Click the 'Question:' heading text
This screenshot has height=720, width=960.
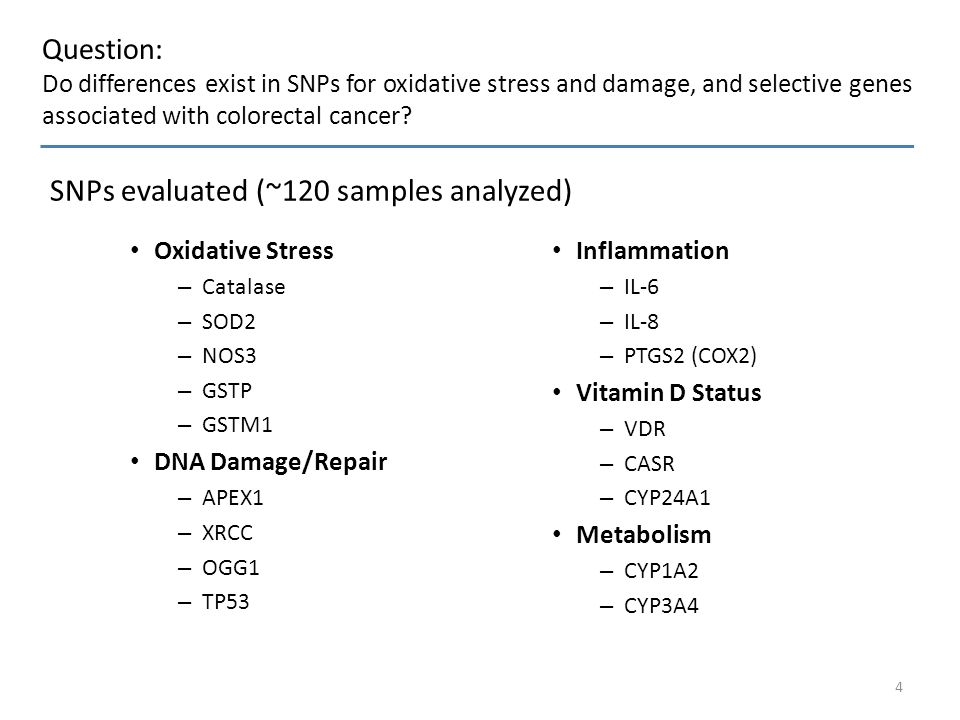(102, 50)
